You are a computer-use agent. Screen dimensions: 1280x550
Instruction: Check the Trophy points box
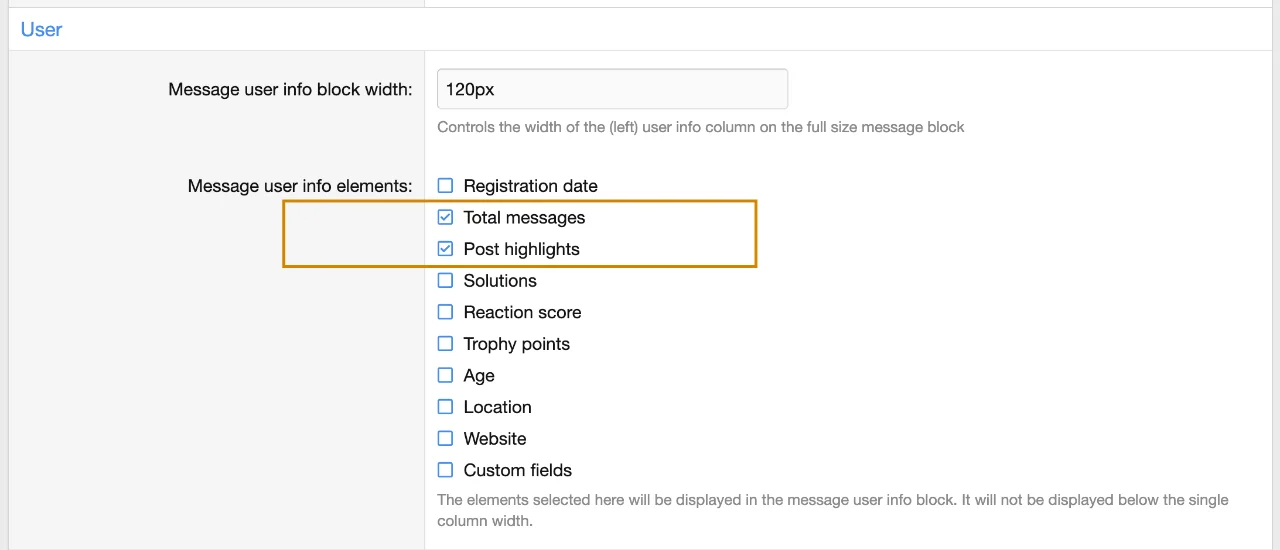click(x=446, y=344)
